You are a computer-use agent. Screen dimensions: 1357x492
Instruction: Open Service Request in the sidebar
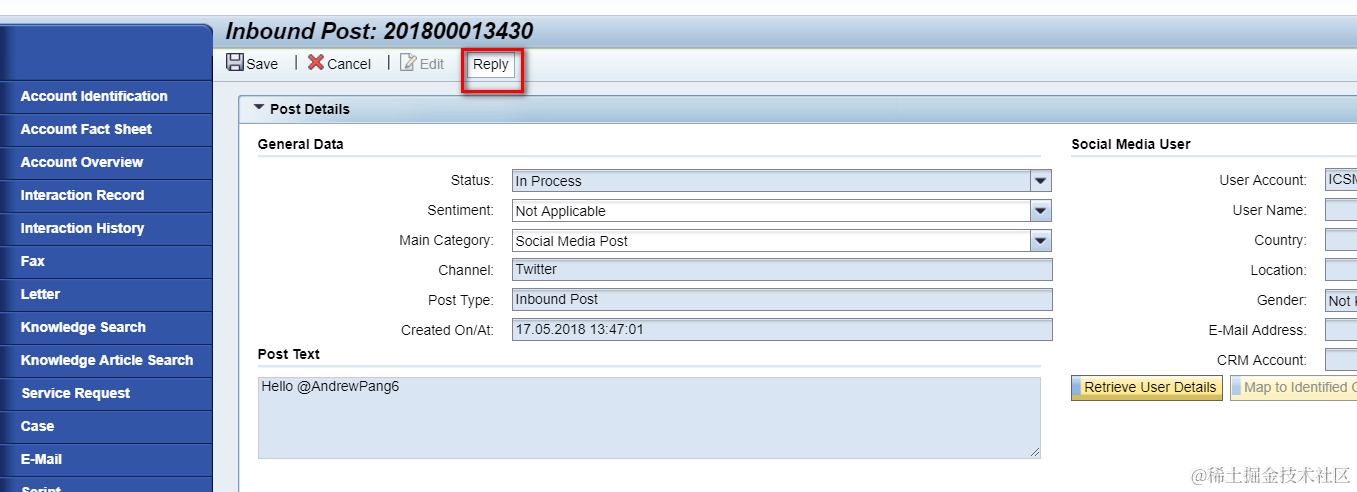[106, 394]
